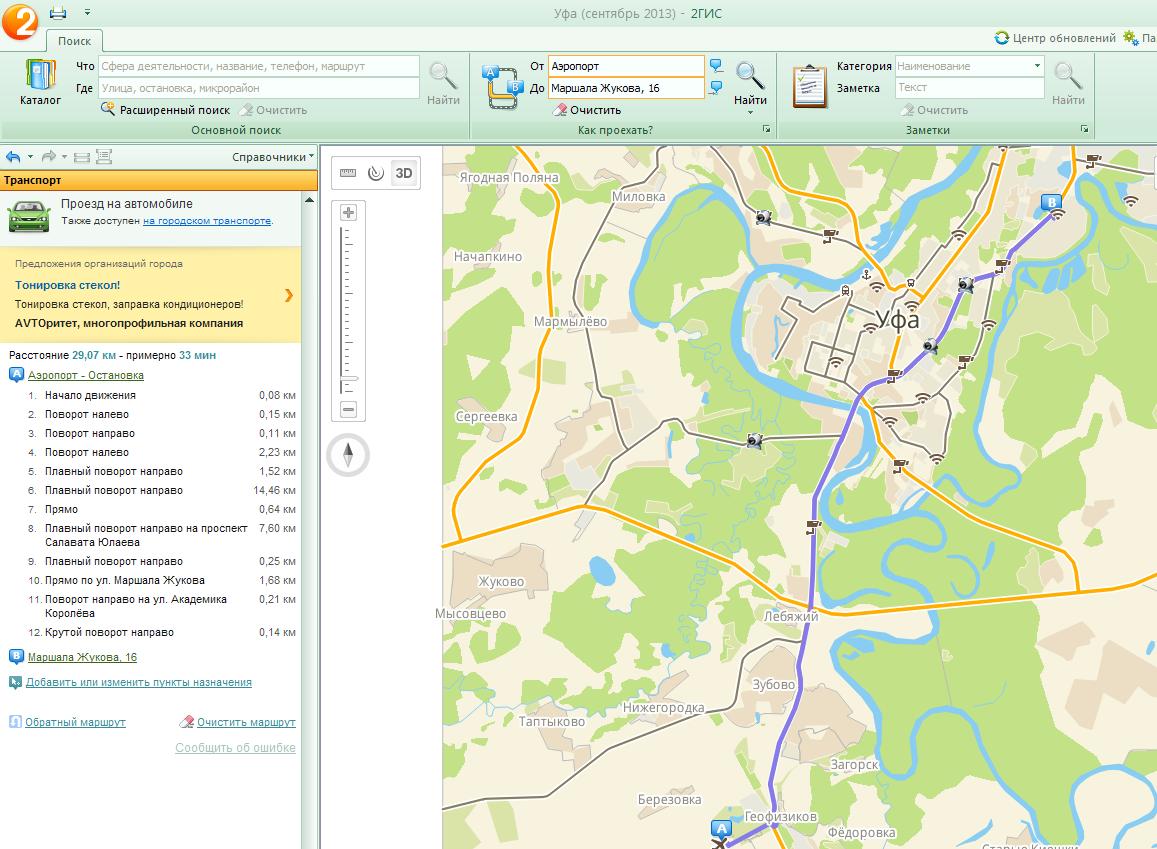Viewport: 1157px width, 849px height.
Task: Open the Маршала Жукова, 16 destination link
Action: tap(82, 657)
